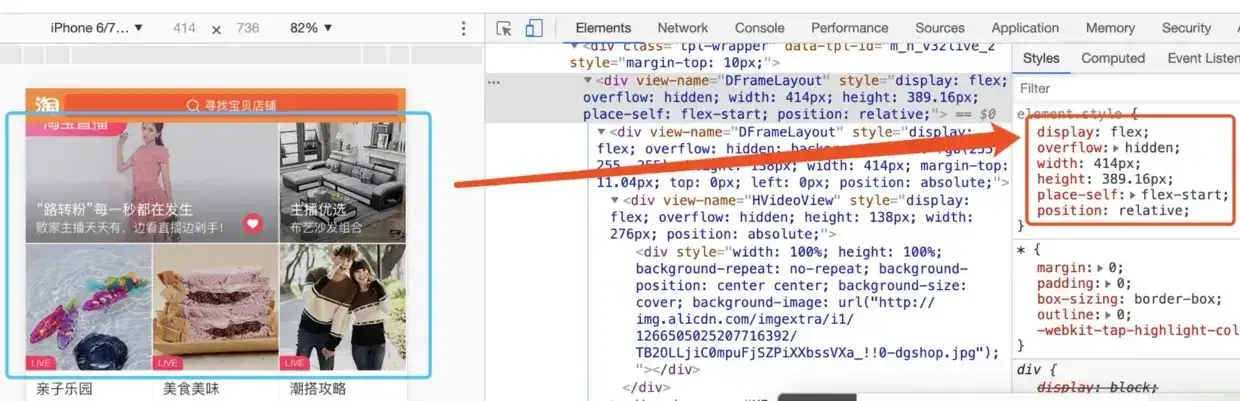Click the LIVE badge on the fish toys image
Image resolution: width=1240 pixels, height=401 pixels.
pos(42,362)
